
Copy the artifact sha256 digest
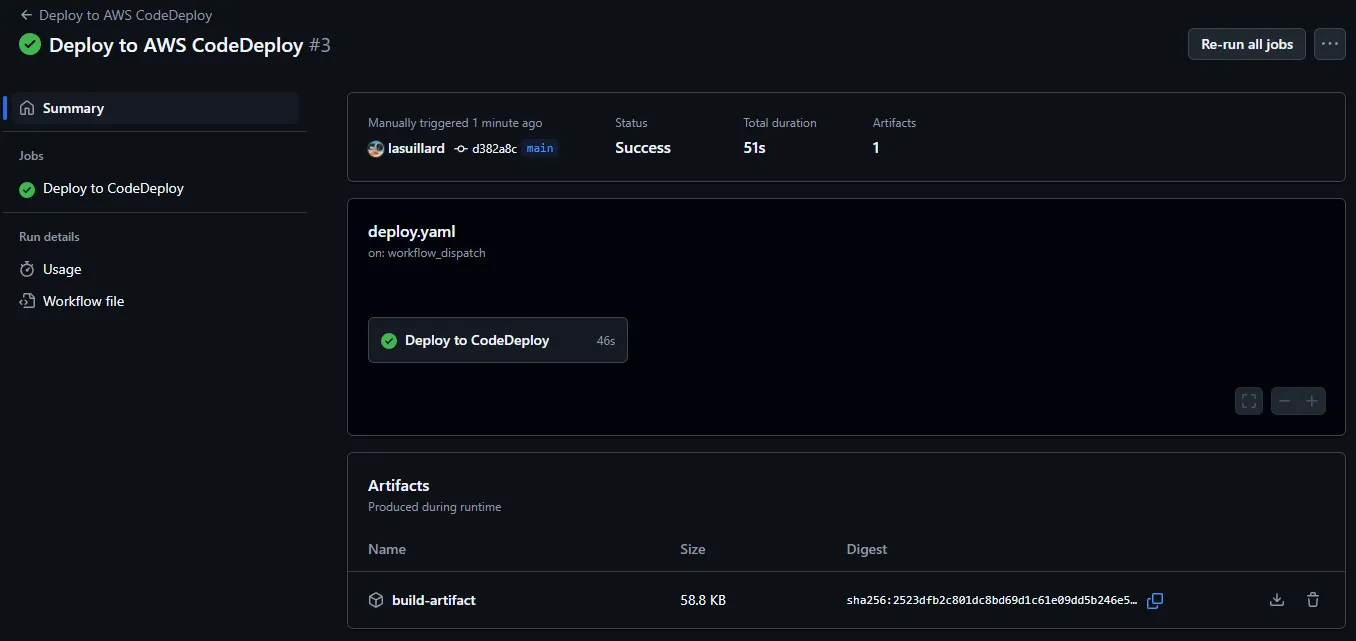1155,600
